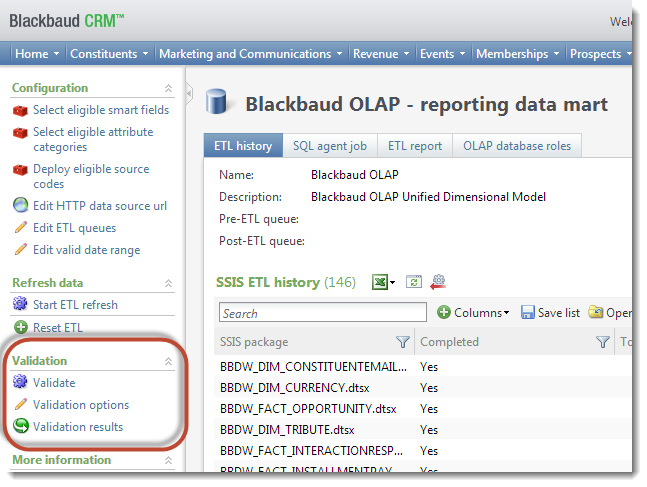Click the blue database cylinder icon
Image resolution: width=647 pixels, height=487 pixels.
point(216,101)
